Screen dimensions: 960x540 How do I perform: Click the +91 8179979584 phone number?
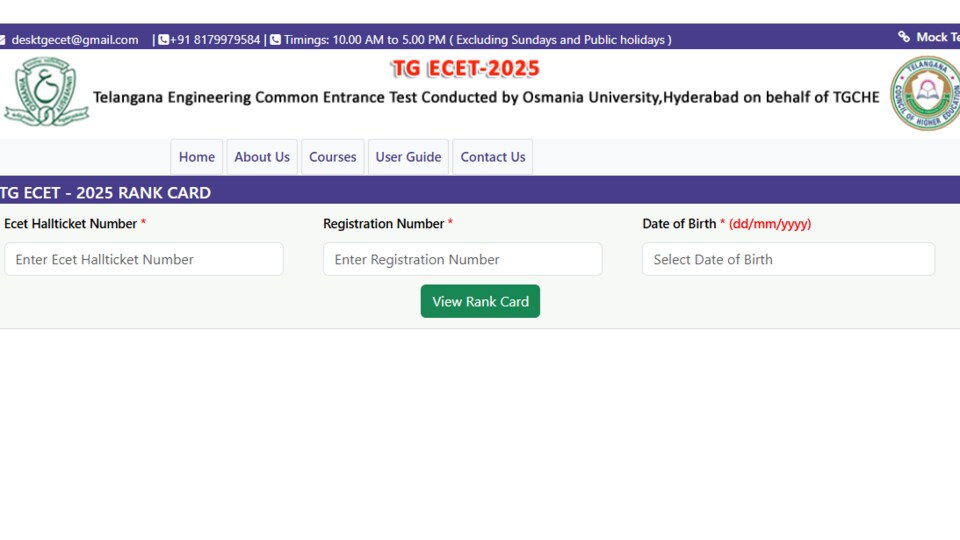tap(215, 40)
